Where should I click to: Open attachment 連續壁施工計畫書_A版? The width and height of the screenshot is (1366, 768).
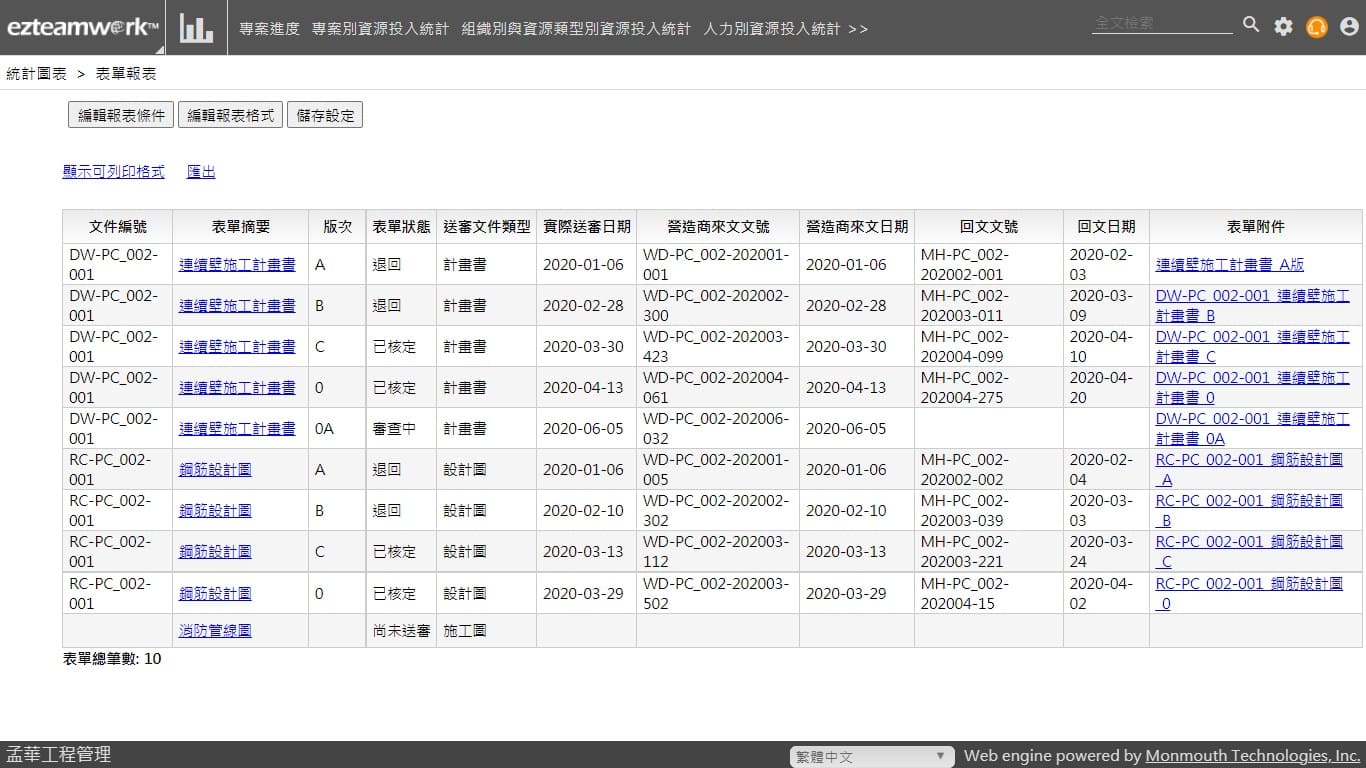pyautogui.click(x=1229, y=265)
